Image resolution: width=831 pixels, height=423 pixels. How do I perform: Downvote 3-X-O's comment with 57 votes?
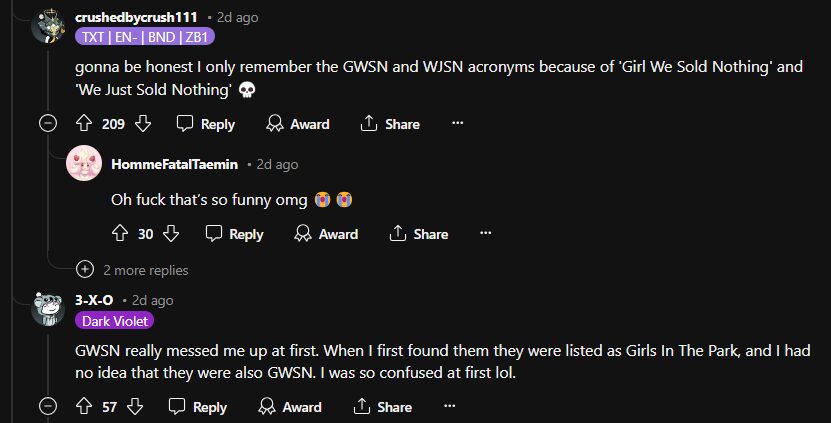click(x=135, y=407)
